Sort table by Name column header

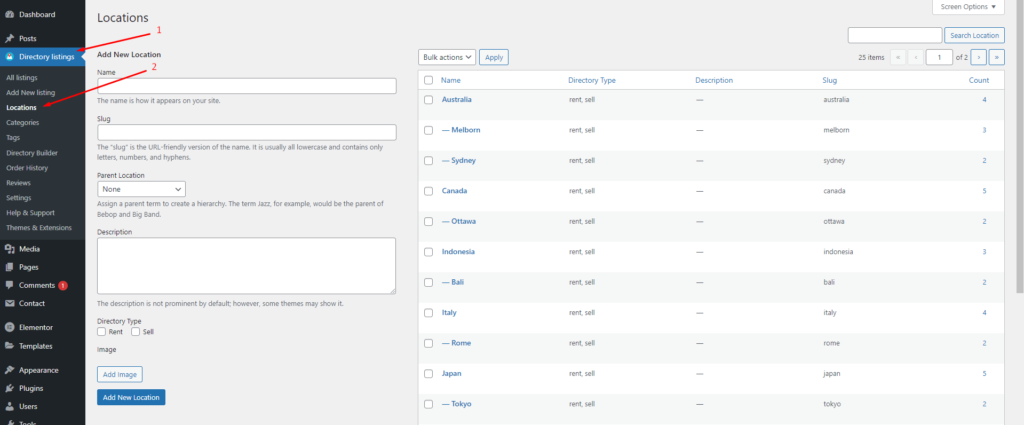tap(451, 80)
